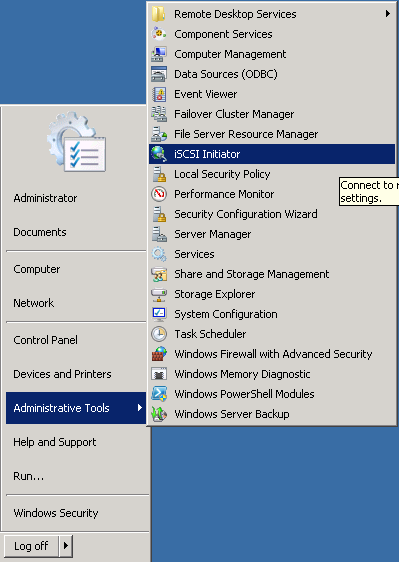
Task: Open Network from the Start menu
Action: pos(76,303)
